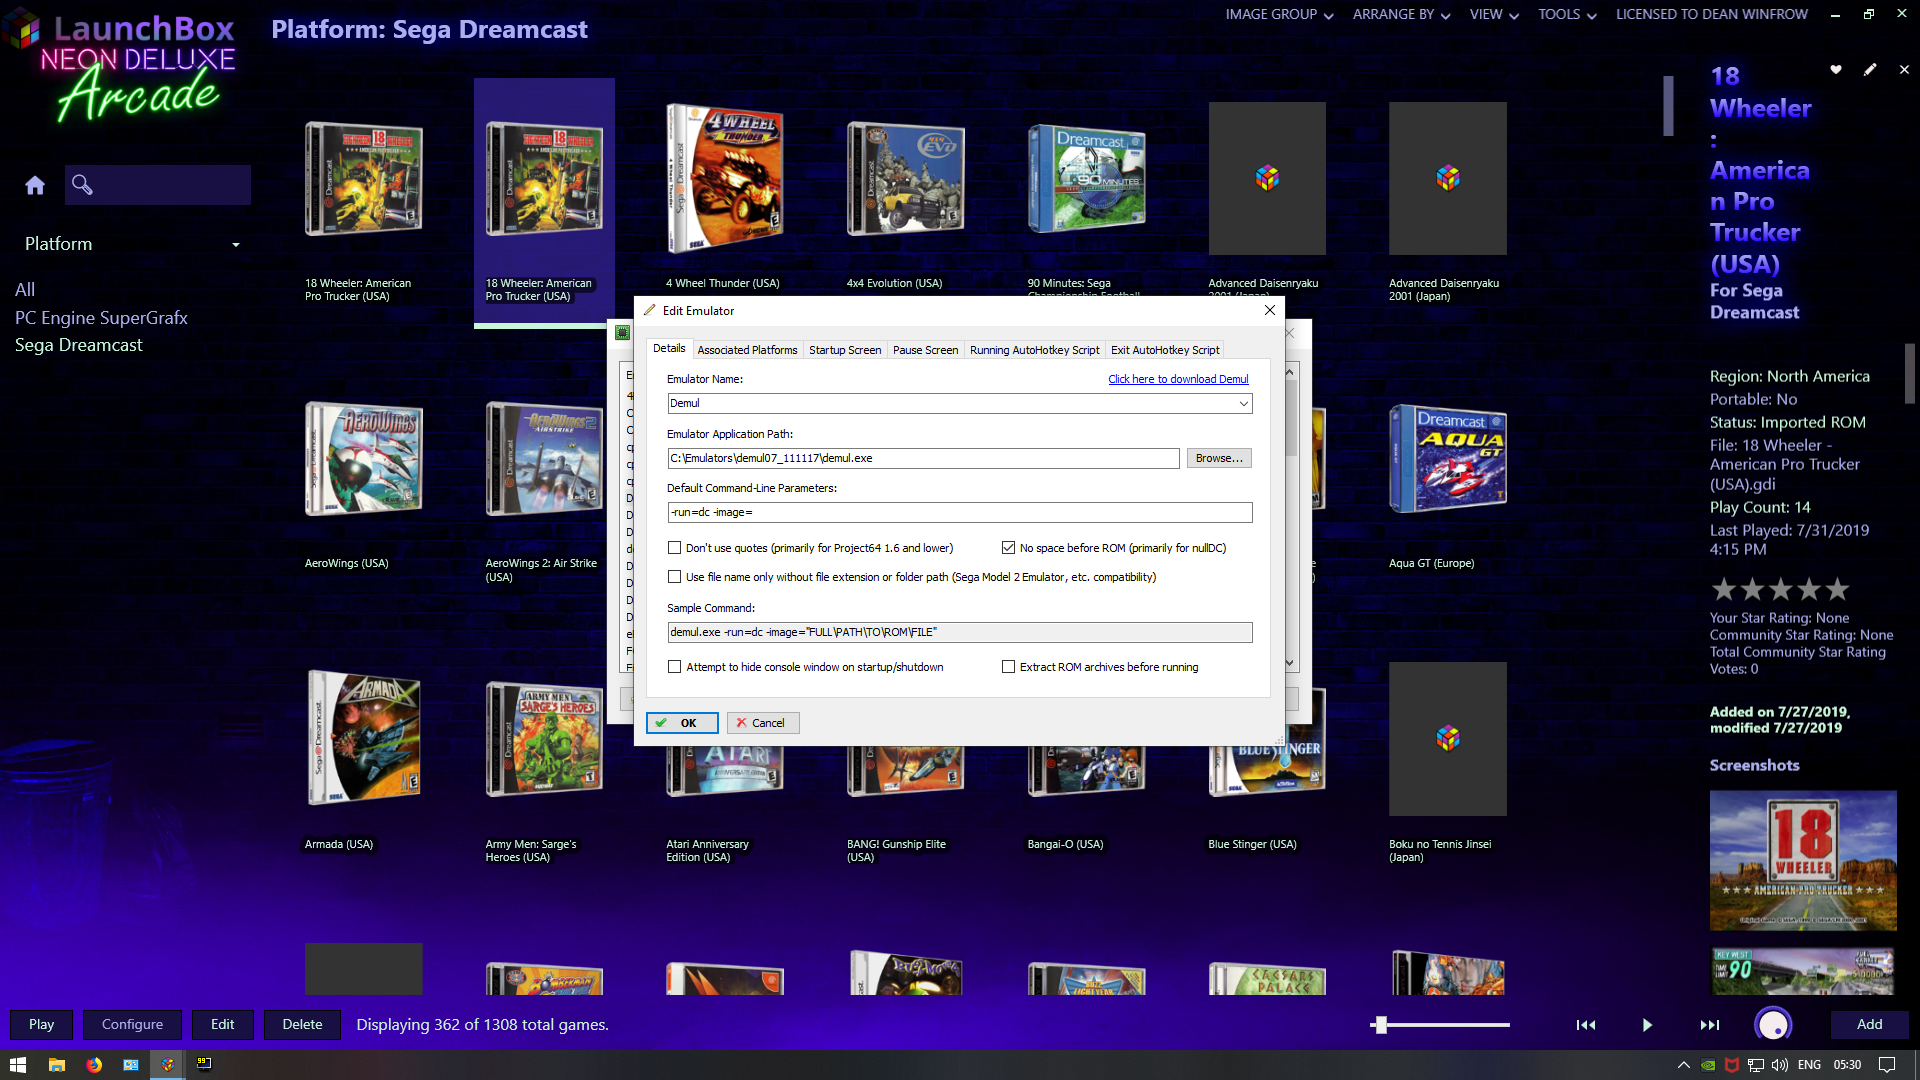The height and width of the screenshot is (1080, 1920).
Task: Switch to Pause Screen tab
Action: coord(925,350)
